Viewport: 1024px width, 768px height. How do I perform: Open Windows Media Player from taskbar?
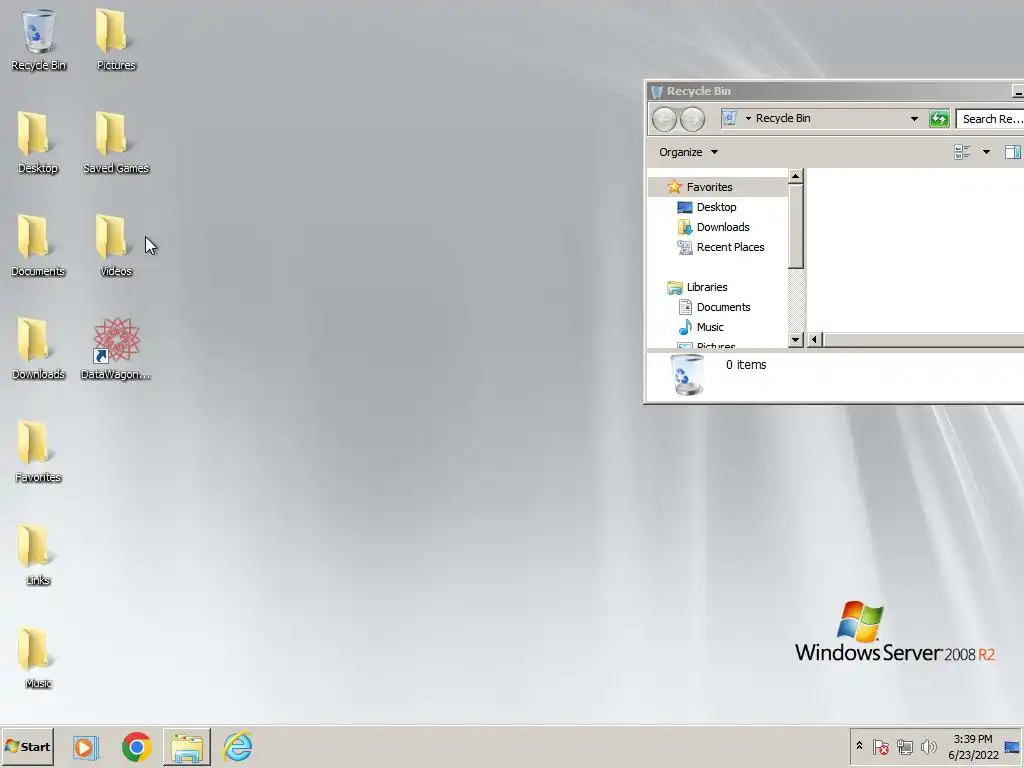coord(85,747)
